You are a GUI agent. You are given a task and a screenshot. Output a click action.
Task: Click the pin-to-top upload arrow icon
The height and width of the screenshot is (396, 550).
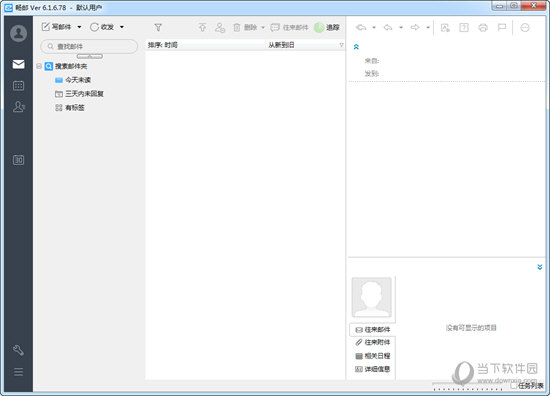202,27
